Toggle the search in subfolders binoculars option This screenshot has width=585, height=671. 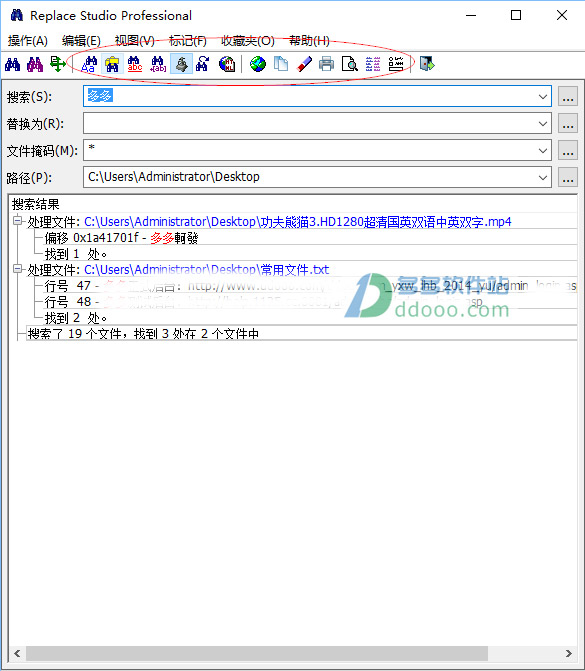coord(112,64)
